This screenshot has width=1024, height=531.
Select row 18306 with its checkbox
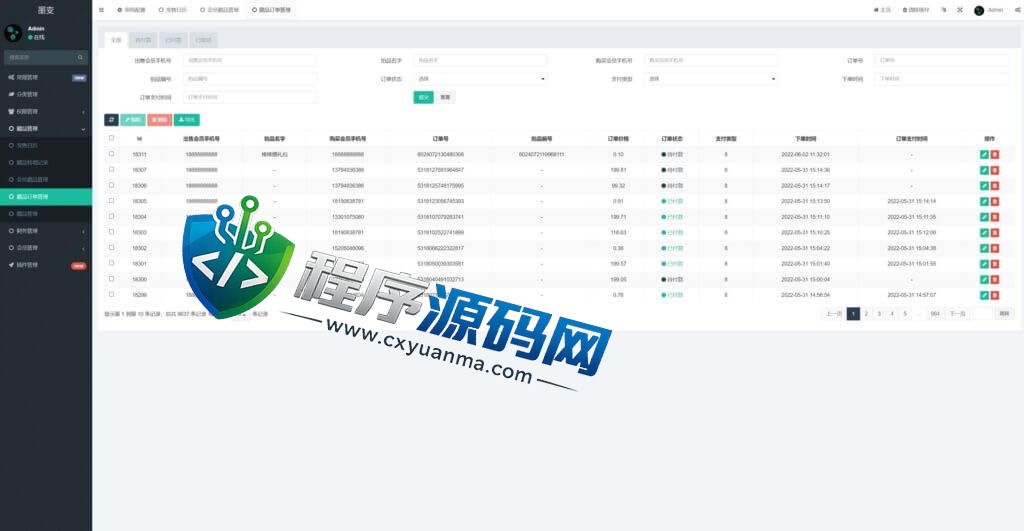(111, 185)
